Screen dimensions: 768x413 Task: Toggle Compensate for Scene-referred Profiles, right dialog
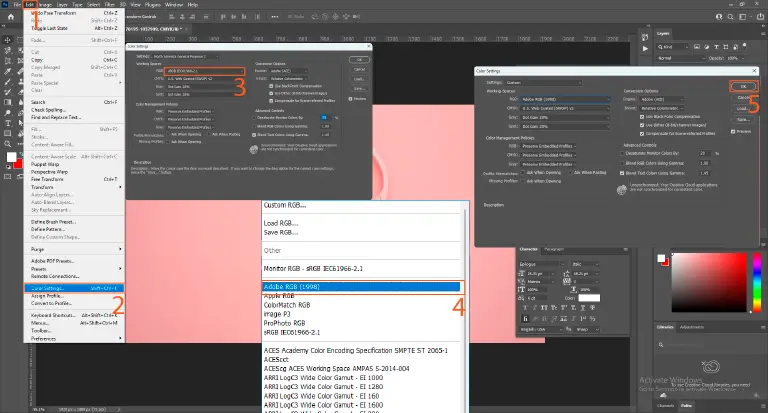coord(642,133)
